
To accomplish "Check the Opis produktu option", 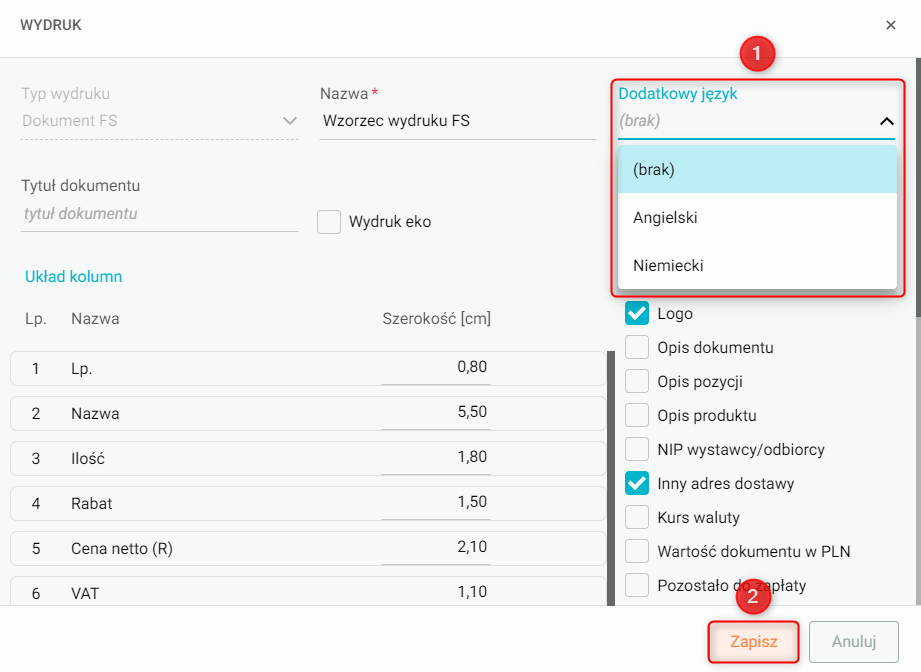I will pos(637,416).
